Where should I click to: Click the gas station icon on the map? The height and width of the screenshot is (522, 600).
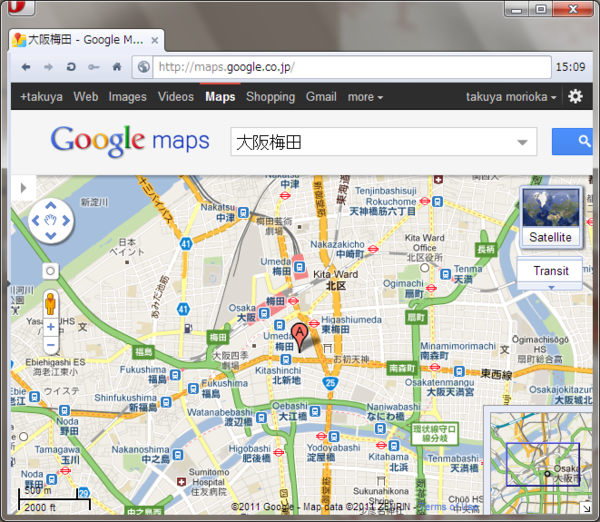[188, 328]
